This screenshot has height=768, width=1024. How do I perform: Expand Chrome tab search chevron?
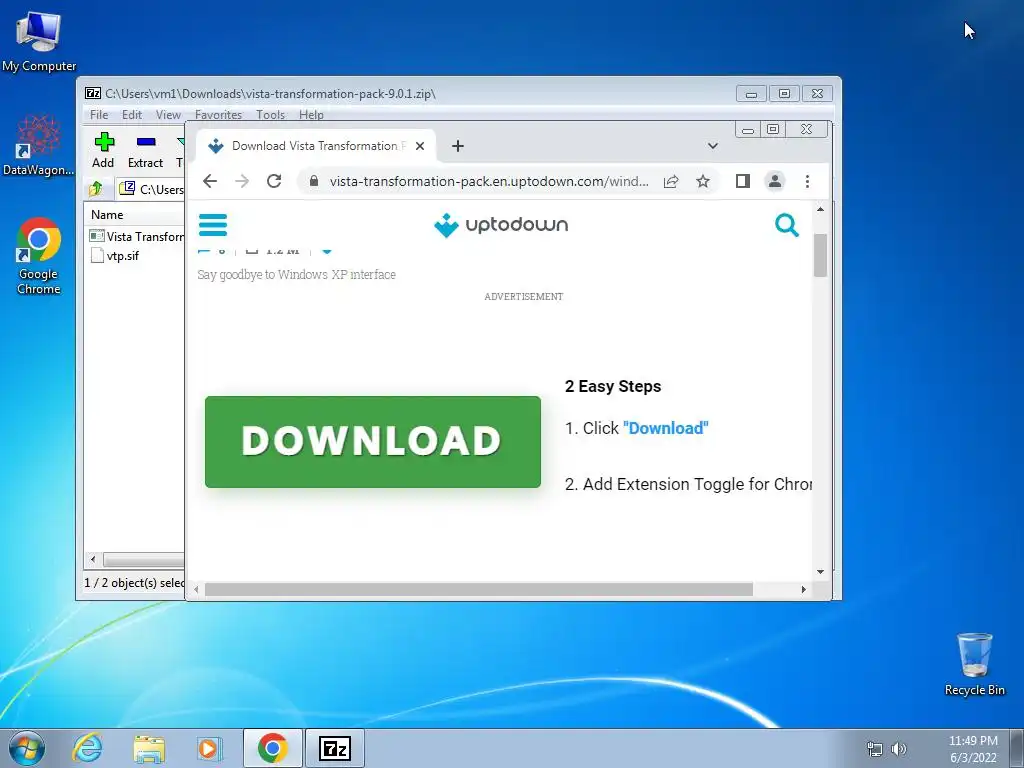point(712,146)
